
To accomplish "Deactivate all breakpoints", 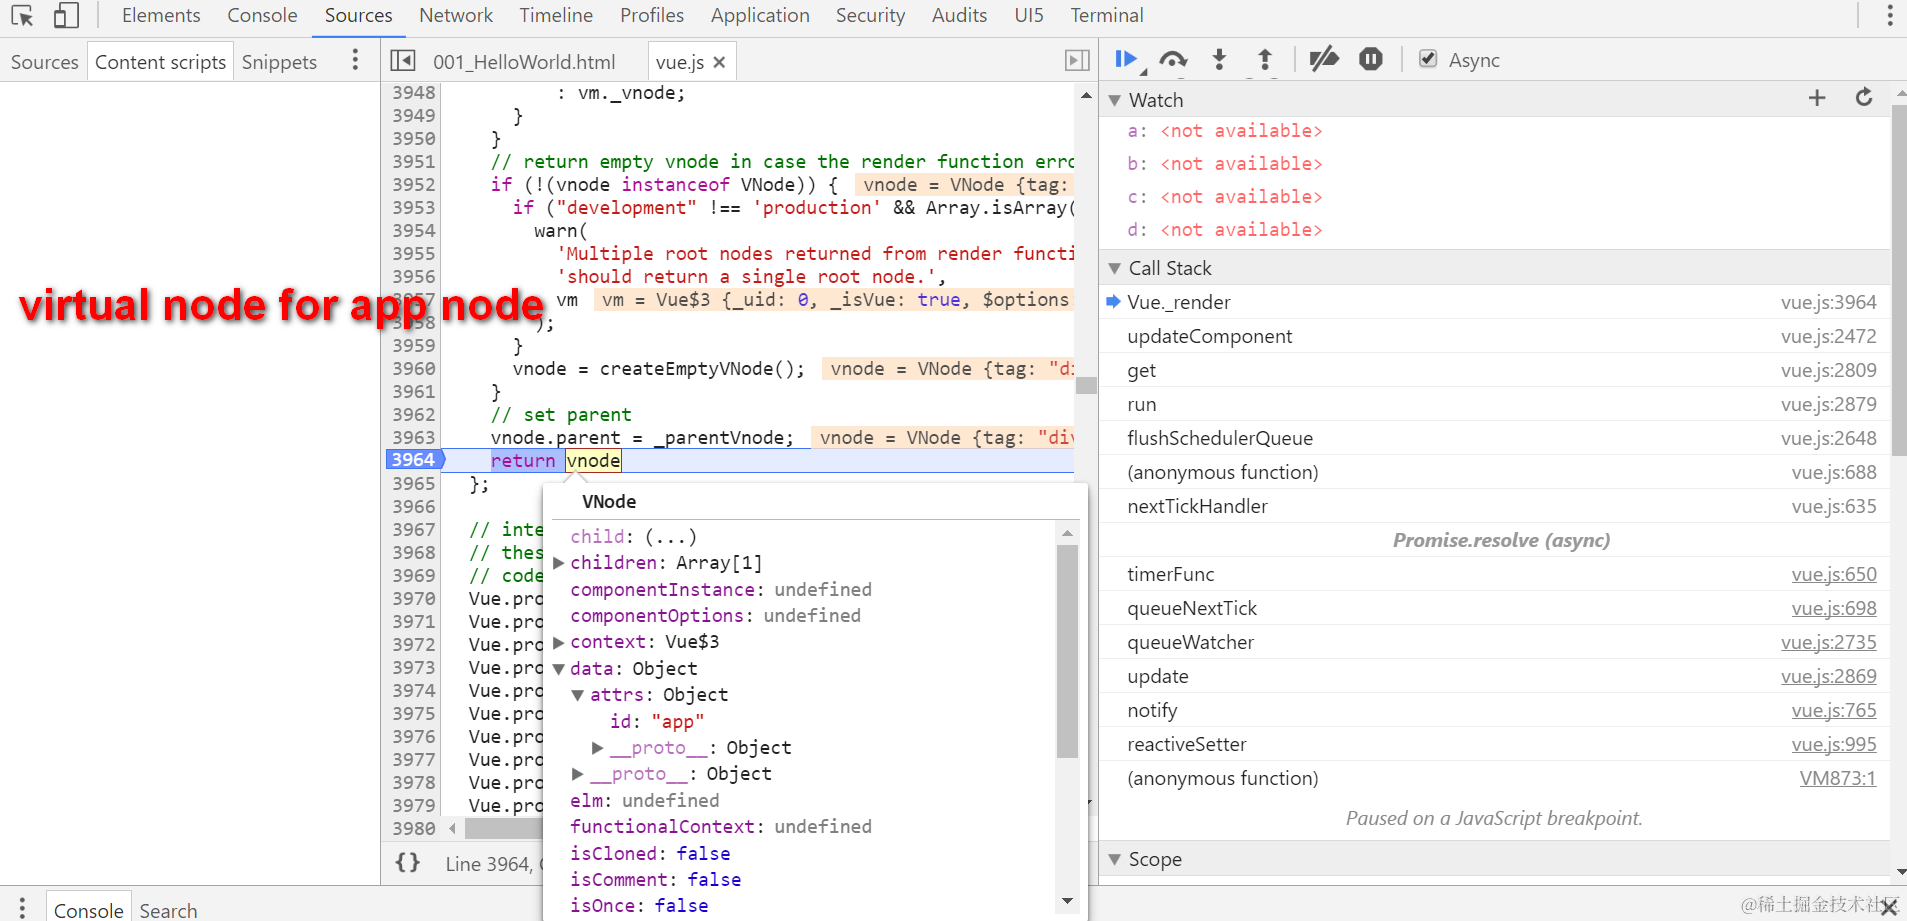I will coord(1324,60).
